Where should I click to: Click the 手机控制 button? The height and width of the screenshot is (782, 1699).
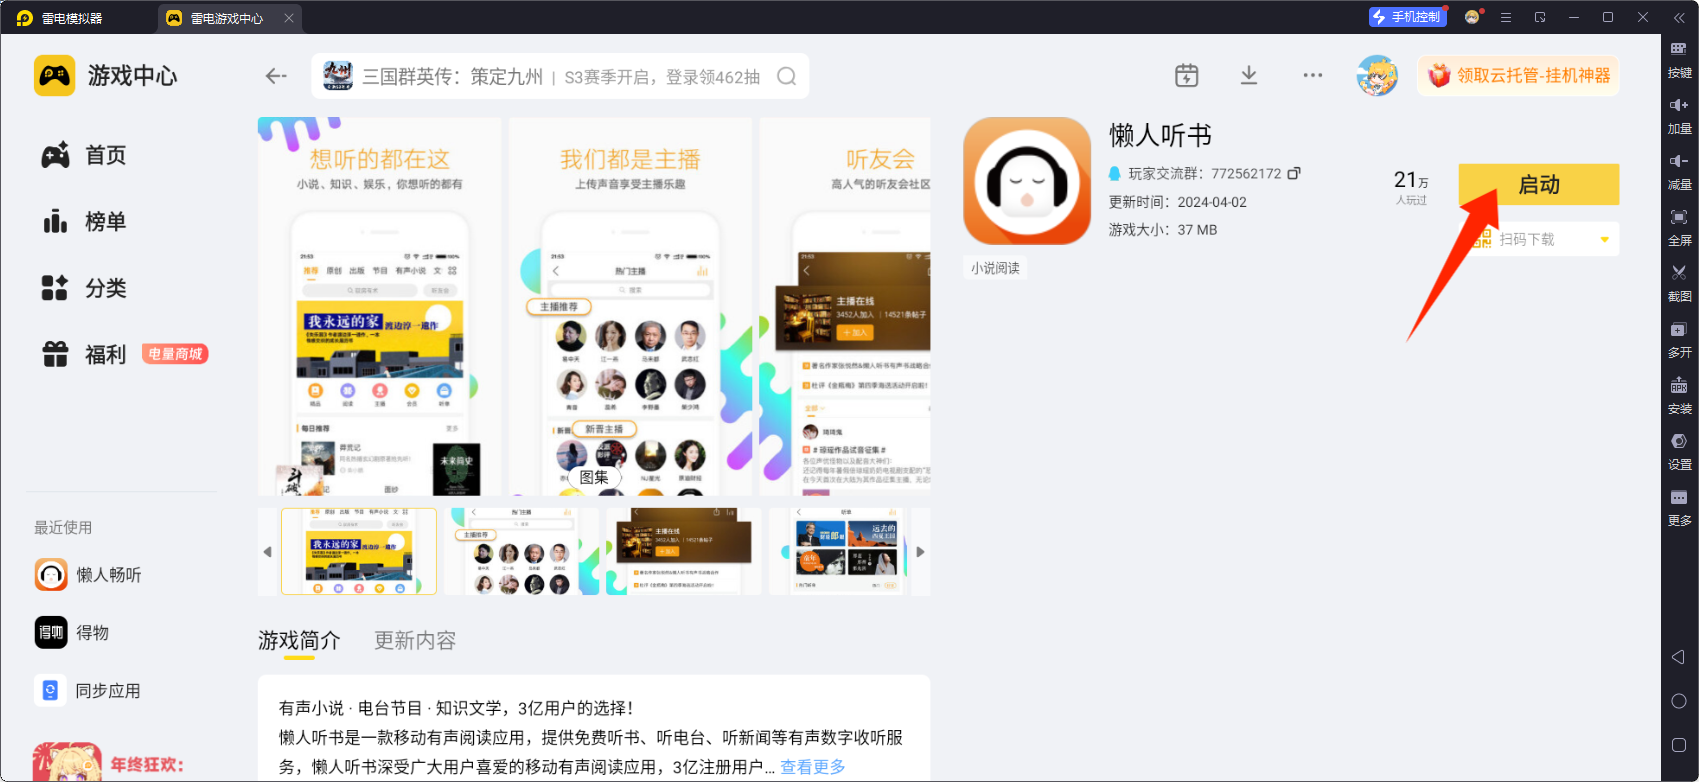(x=1407, y=17)
